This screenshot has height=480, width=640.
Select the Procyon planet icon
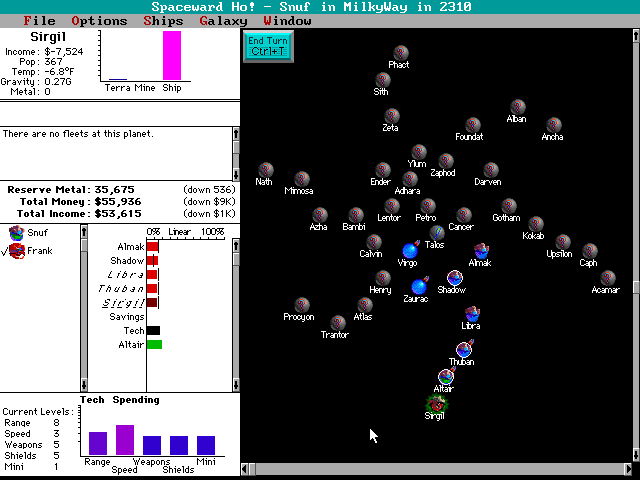[x=302, y=304]
